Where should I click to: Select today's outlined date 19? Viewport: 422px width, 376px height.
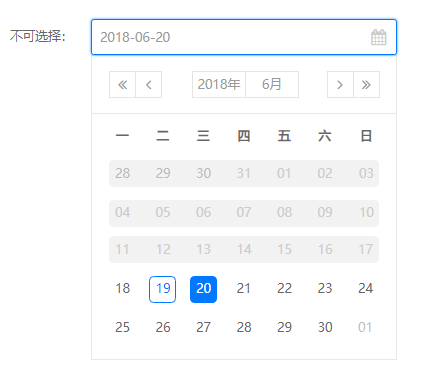[163, 289]
